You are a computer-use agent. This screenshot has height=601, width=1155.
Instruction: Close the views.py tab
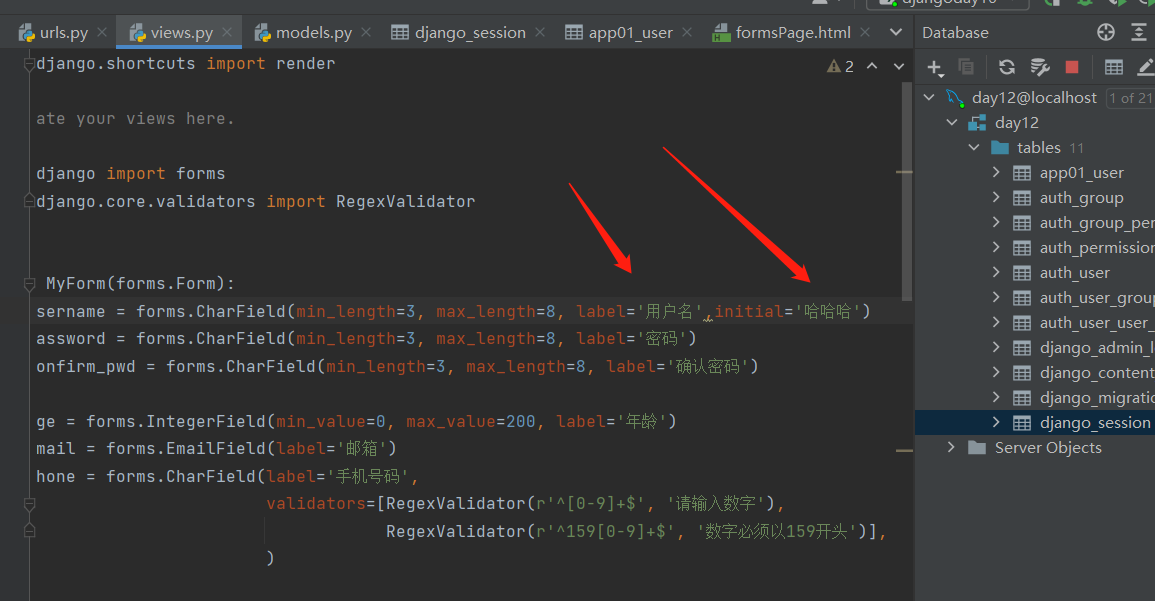tap(227, 32)
